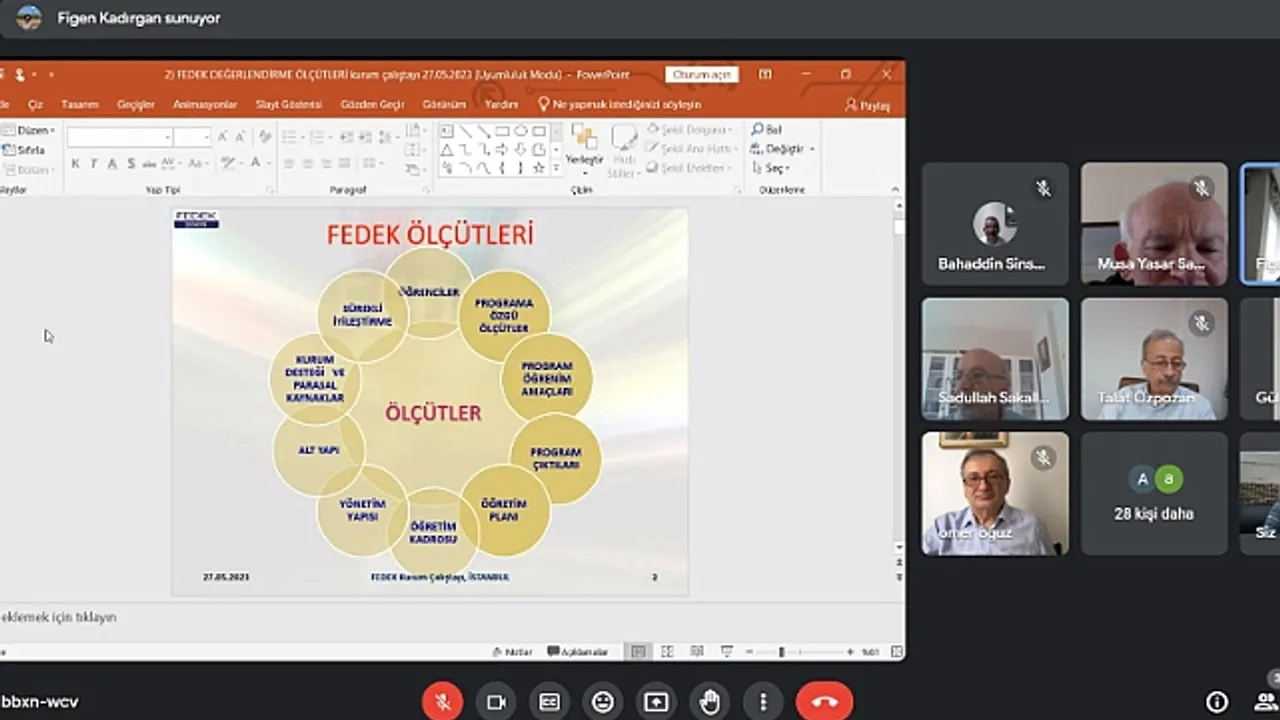
Task: Click the present screen icon
Action: point(656,702)
